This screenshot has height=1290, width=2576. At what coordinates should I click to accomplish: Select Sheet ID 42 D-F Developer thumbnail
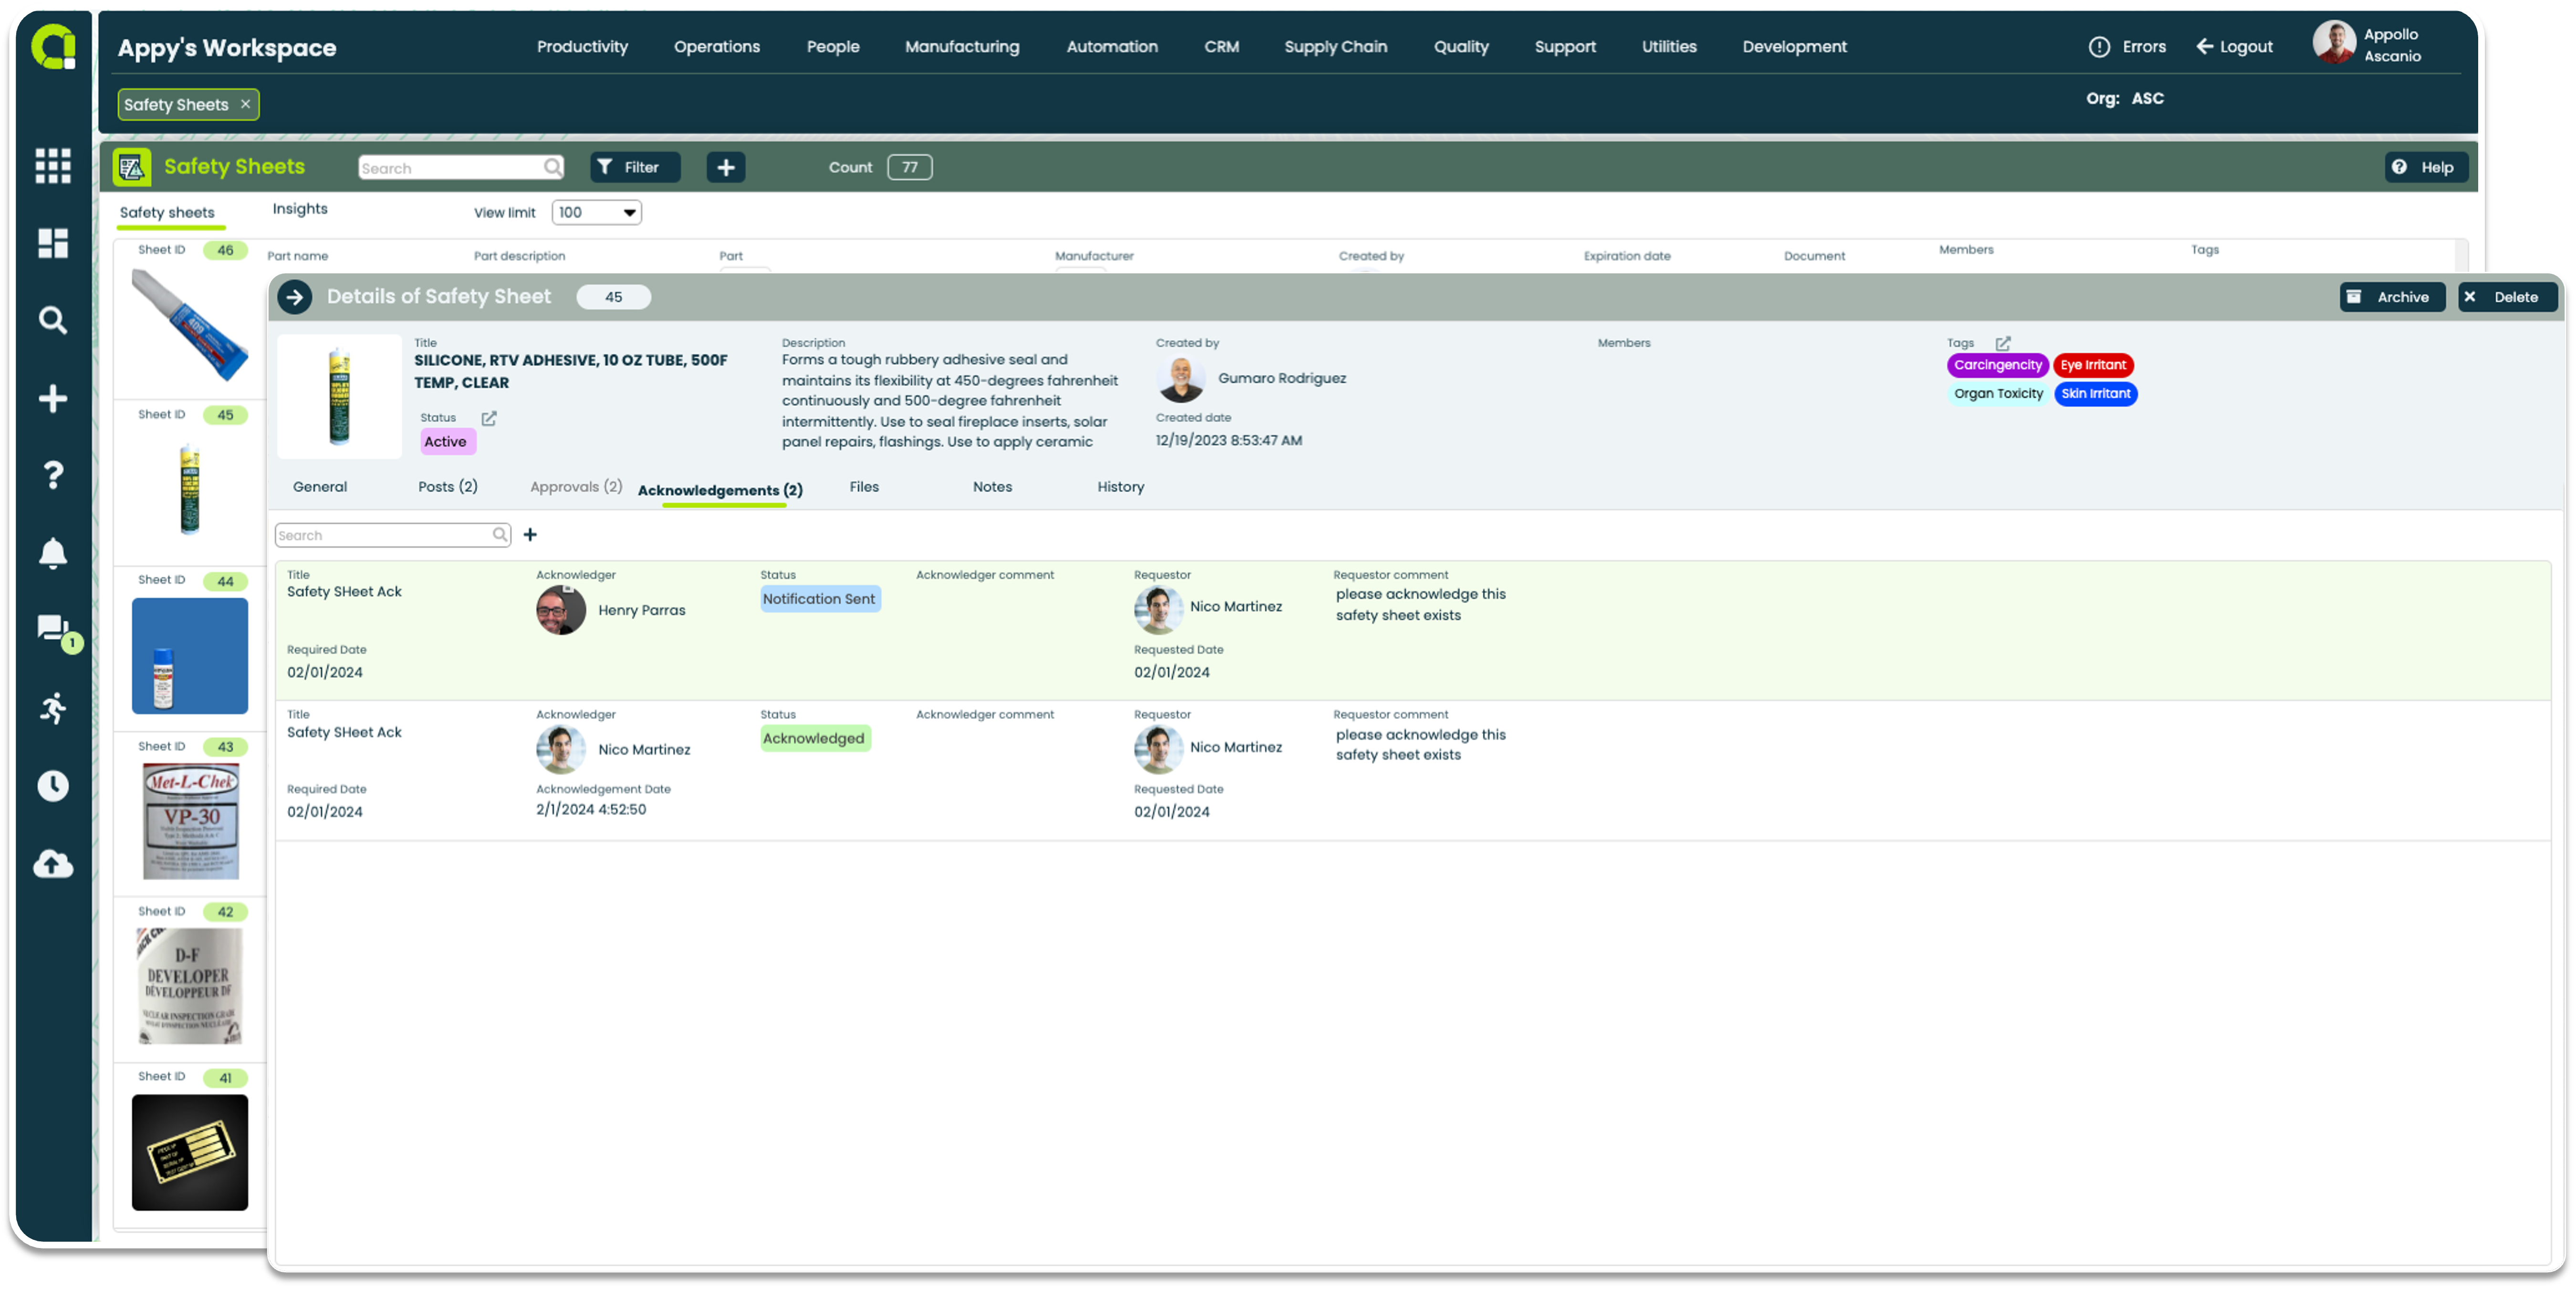pos(190,987)
